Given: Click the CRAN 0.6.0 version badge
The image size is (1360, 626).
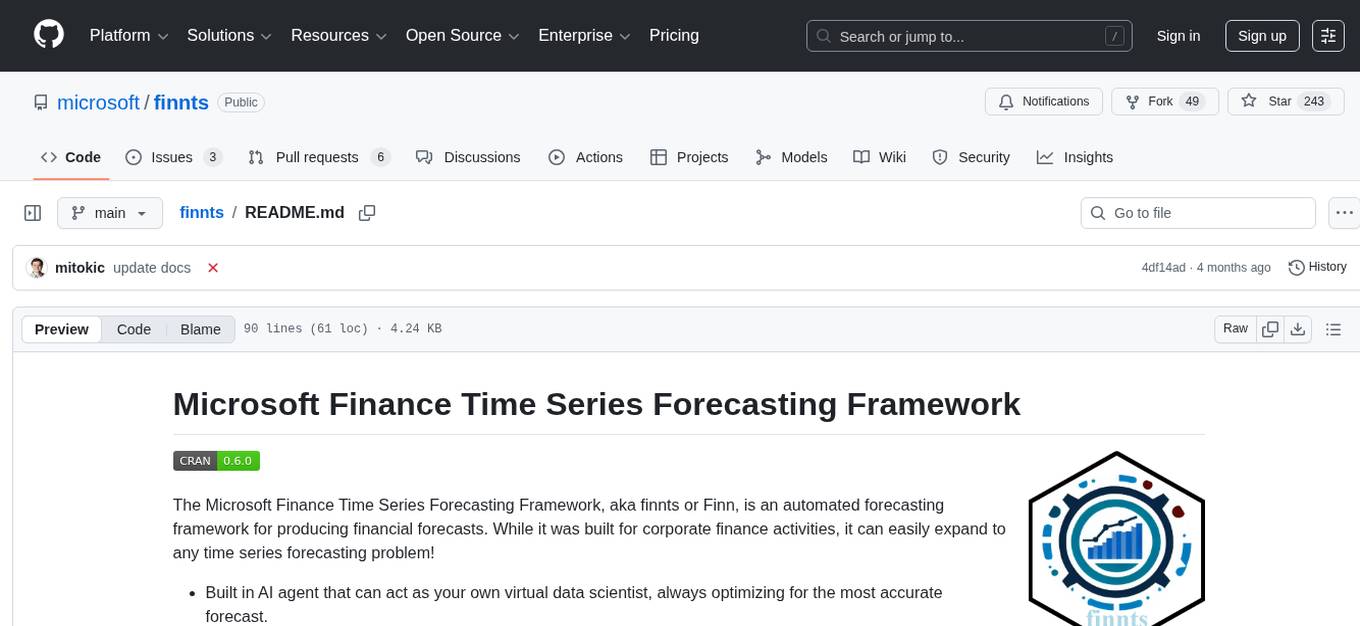Looking at the screenshot, I should [216, 461].
